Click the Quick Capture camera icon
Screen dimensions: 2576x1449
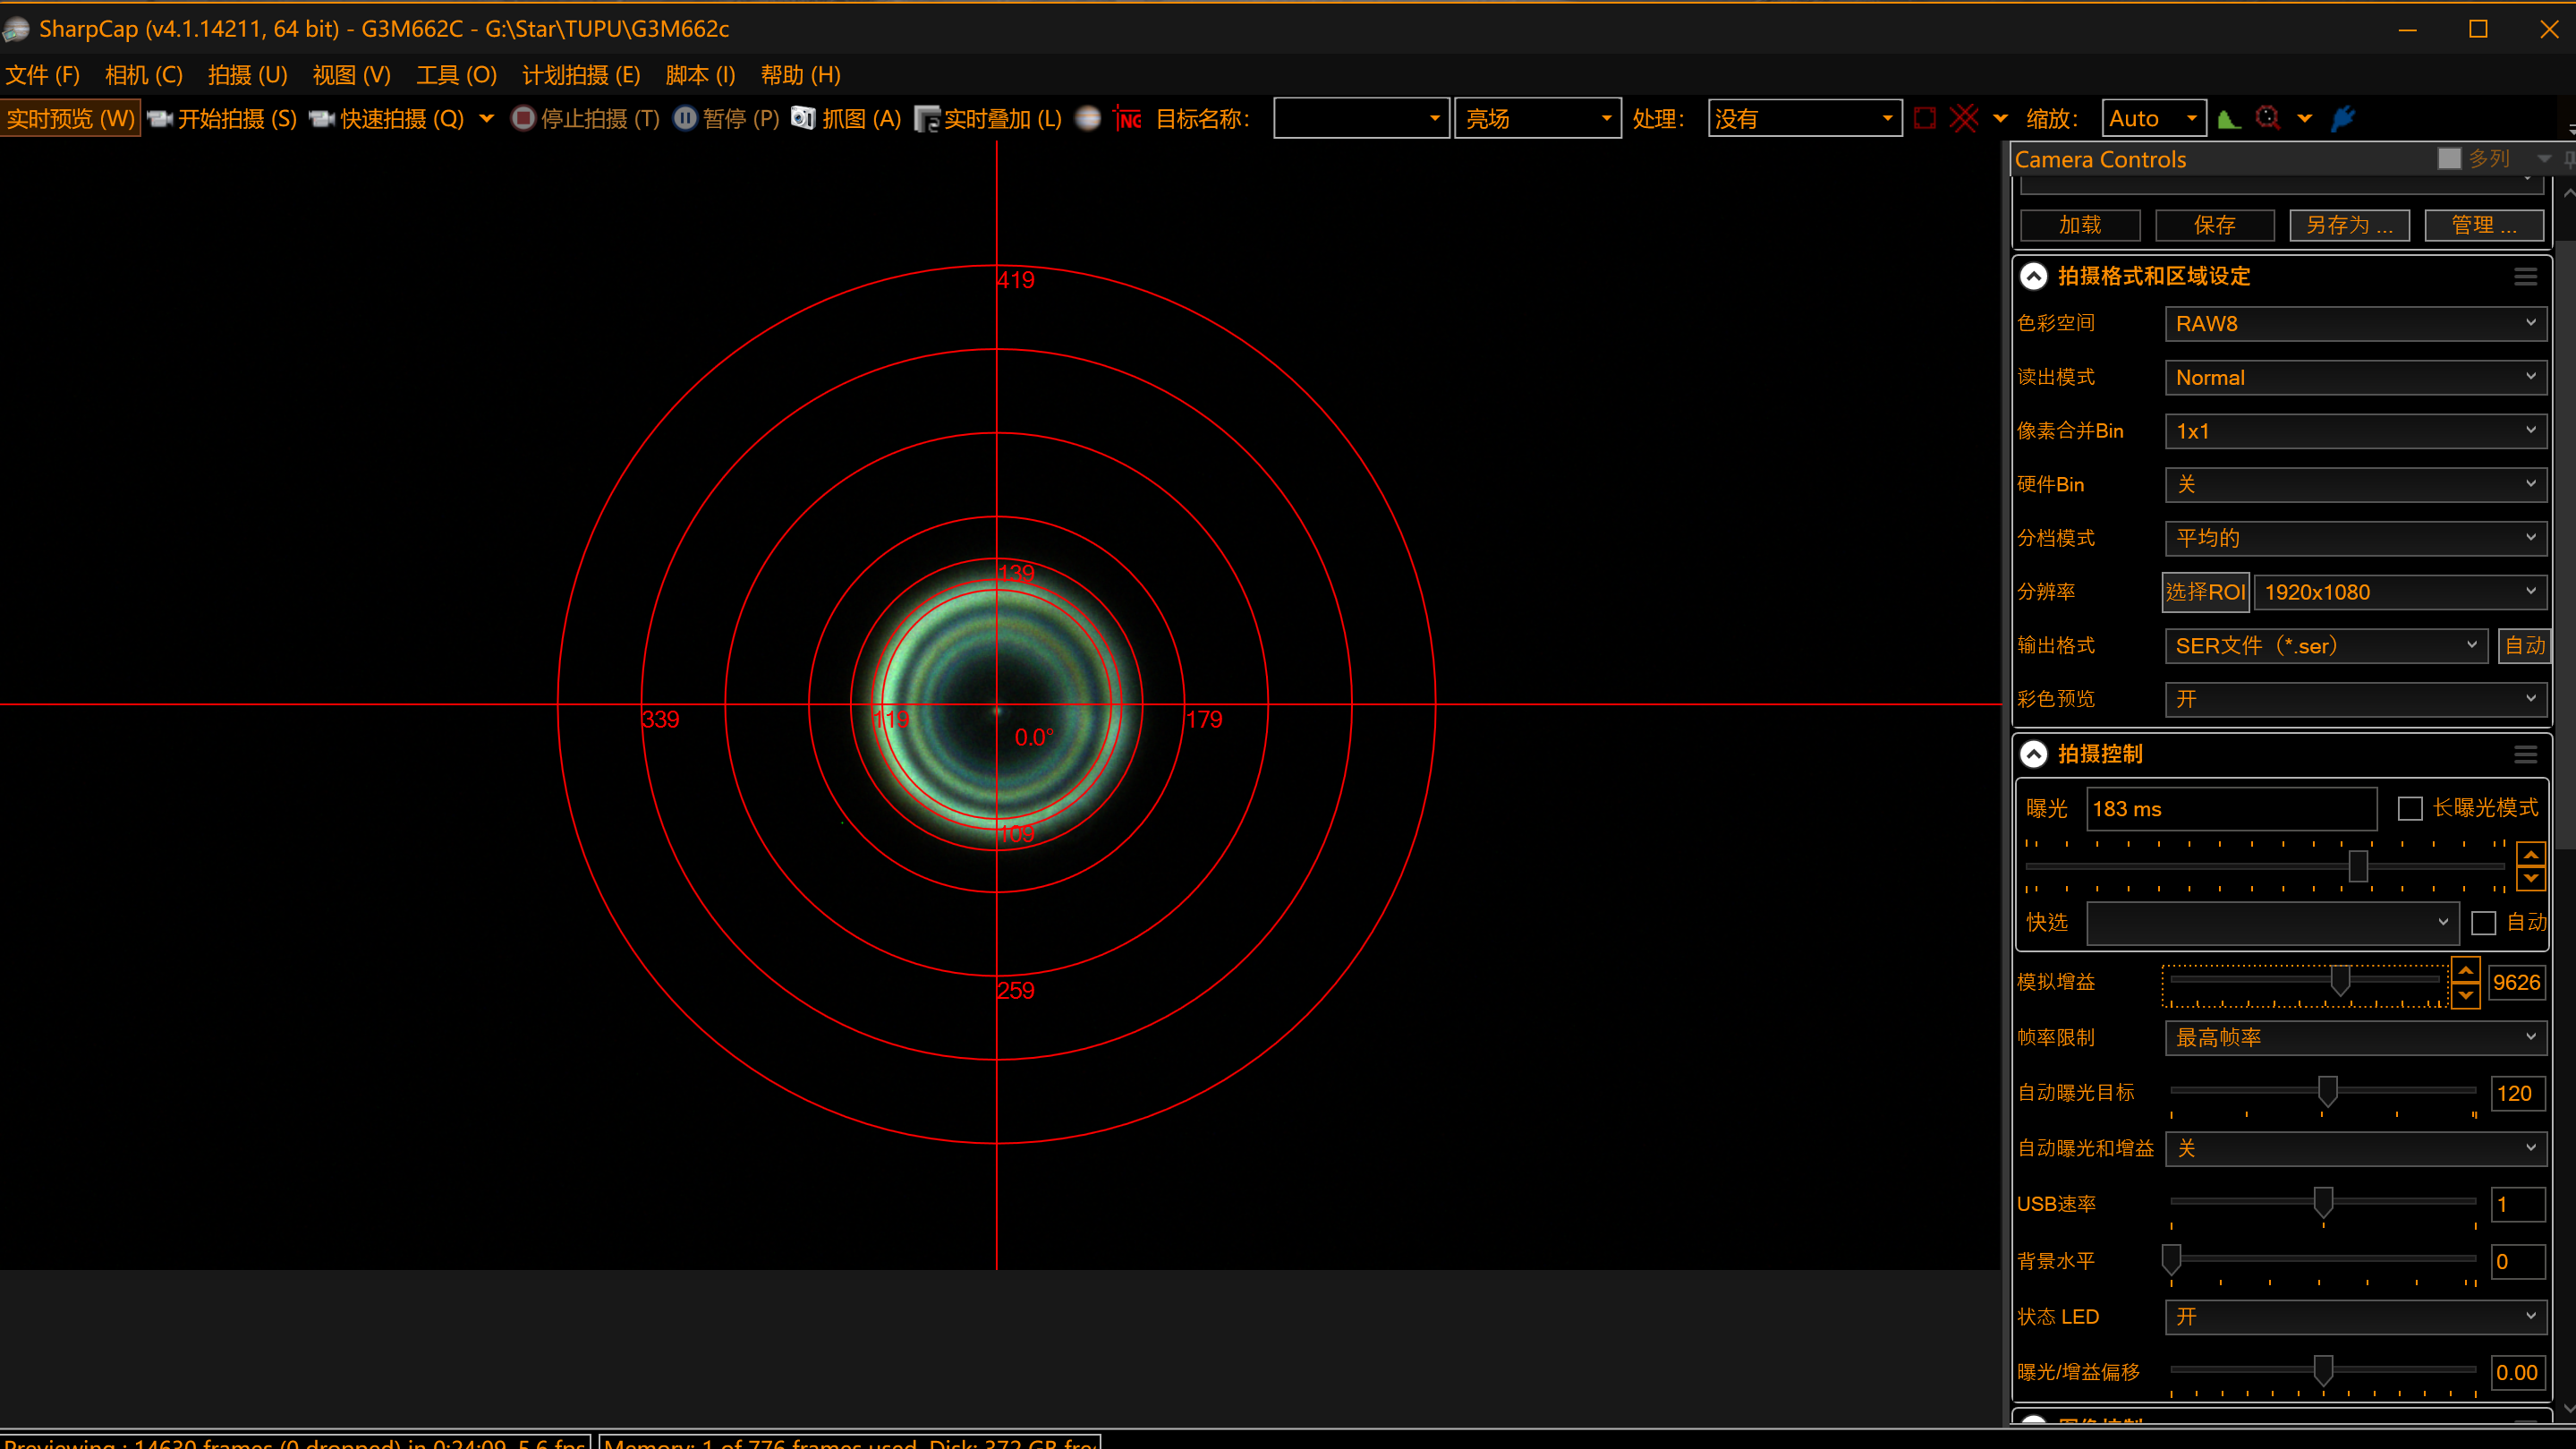(x=322, y=119)
